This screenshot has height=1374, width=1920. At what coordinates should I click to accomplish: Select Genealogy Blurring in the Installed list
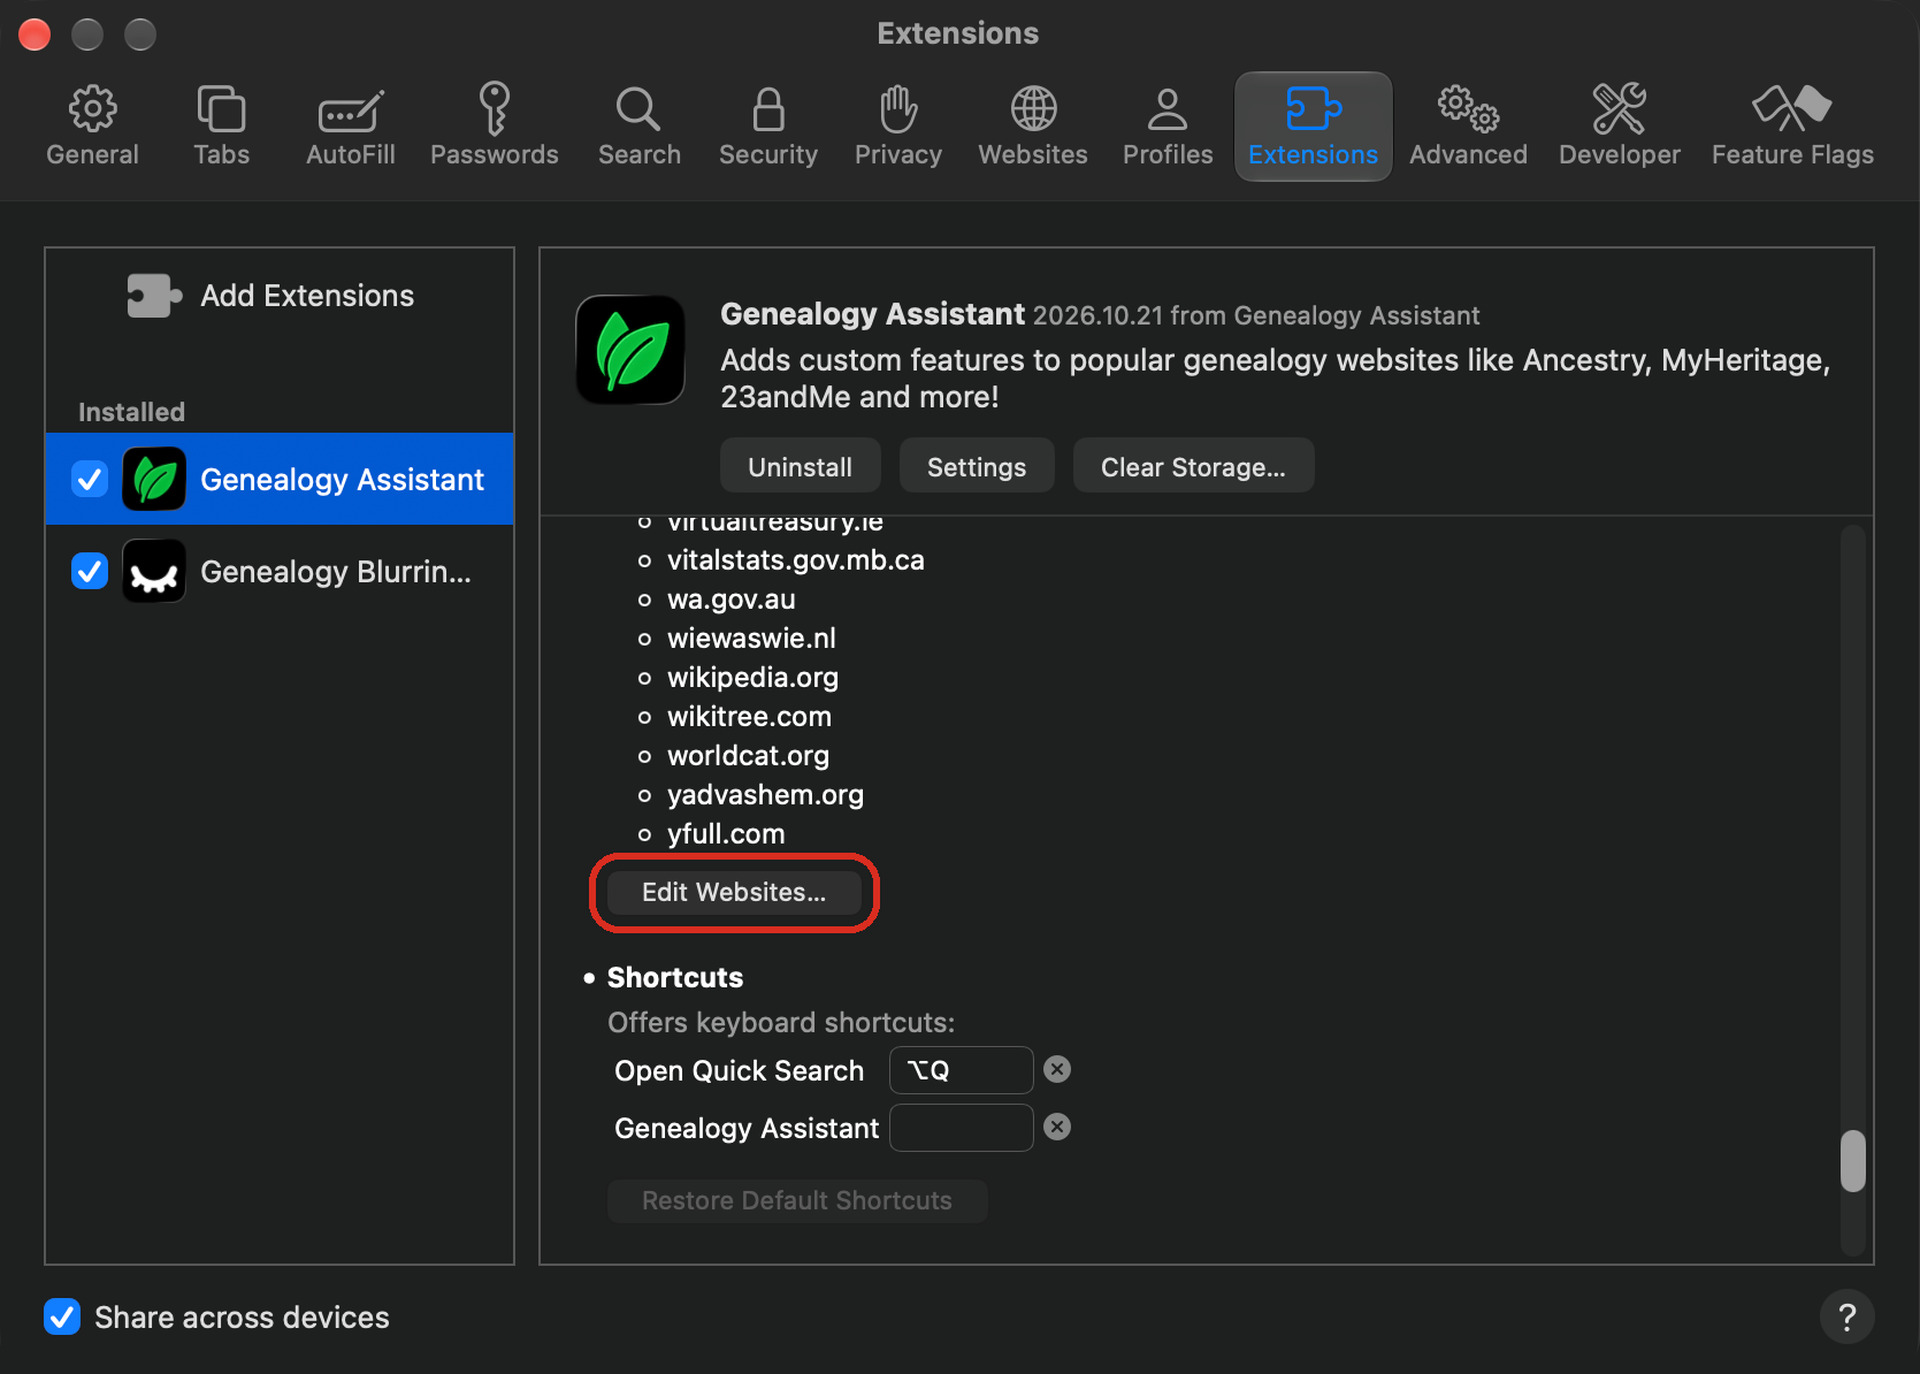pos(280,571)
